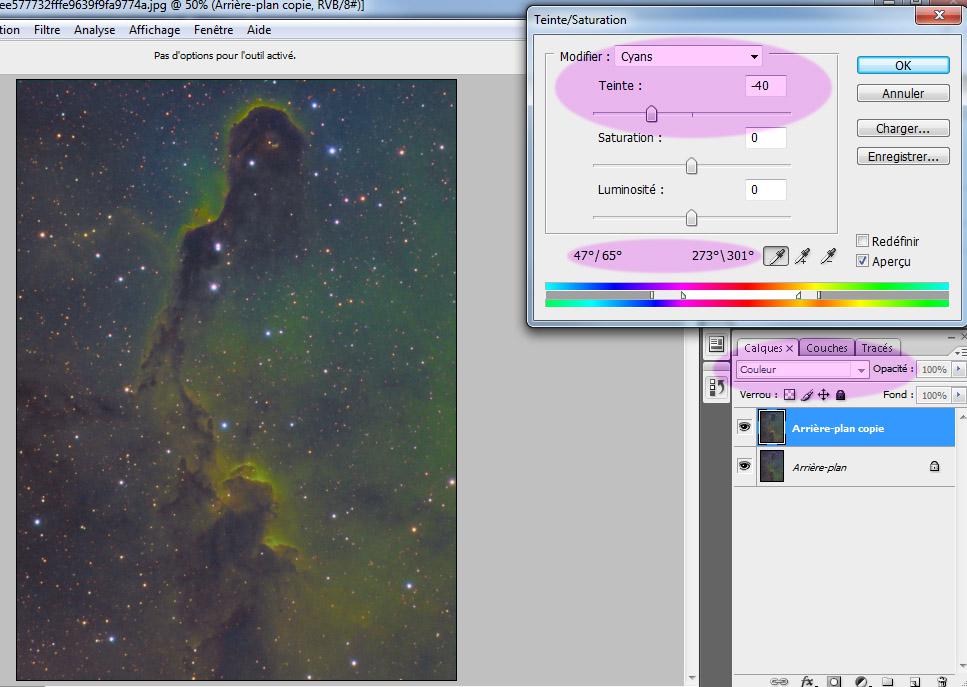Add a layer mask from panel footer
This screenshot has width=967, height=687.
834,681
